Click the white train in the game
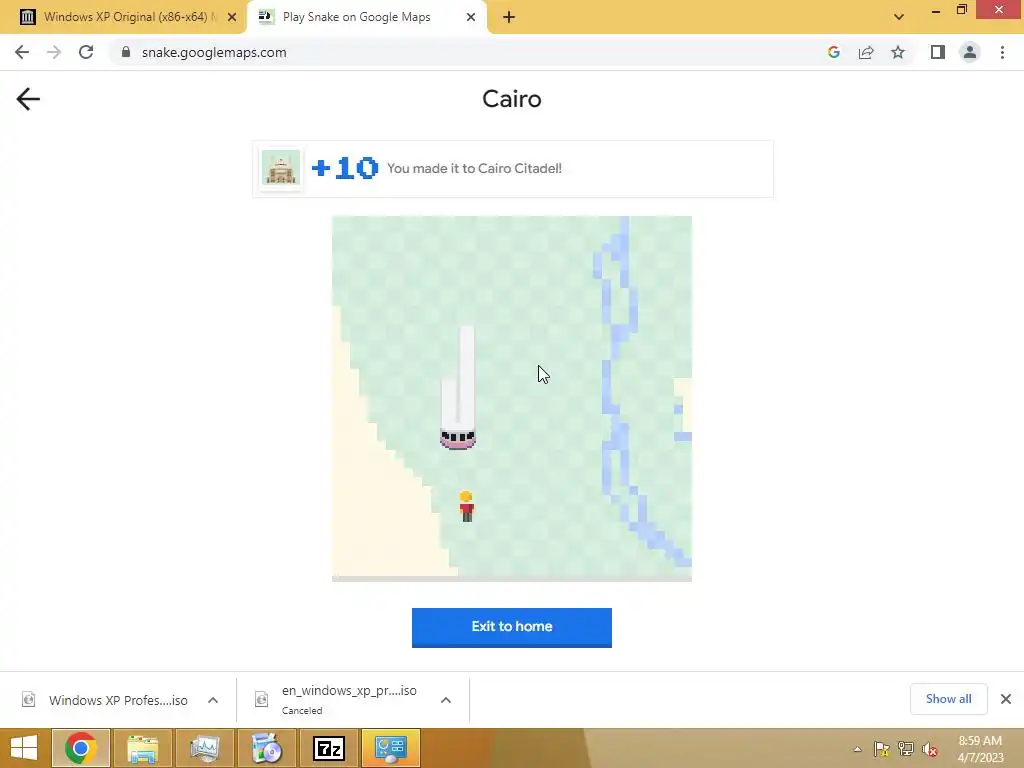This screenshot has height=768, width=1024. pyautogui.click(x=458, y=388)
